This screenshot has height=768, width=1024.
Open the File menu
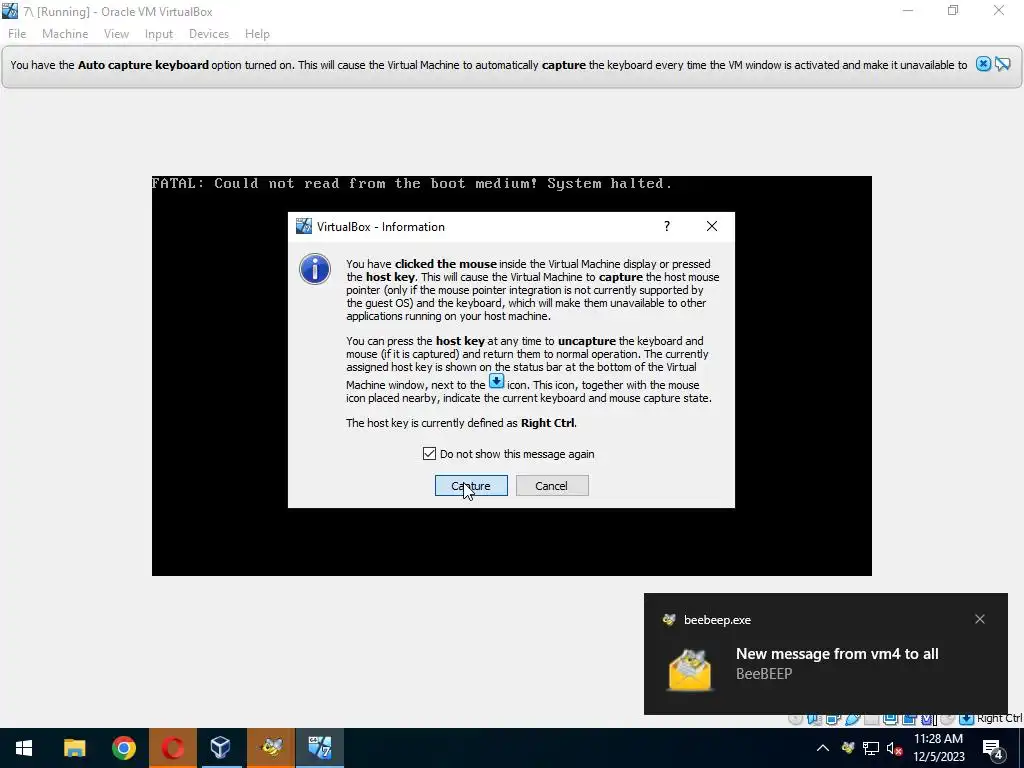(17, 34)
